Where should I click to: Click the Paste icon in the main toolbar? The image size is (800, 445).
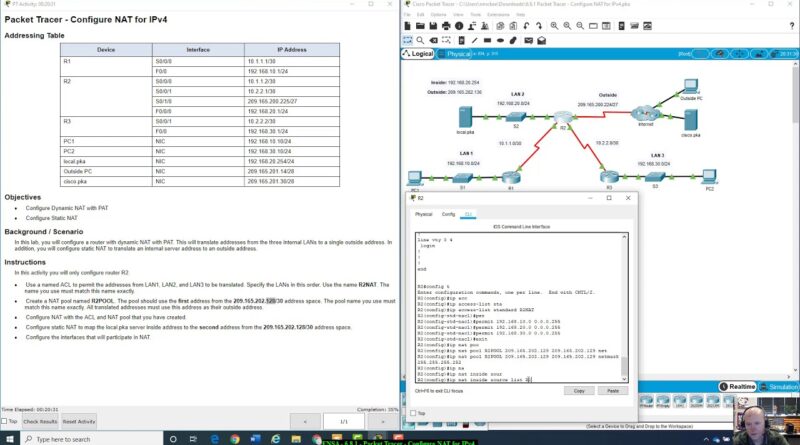(513, 26)
